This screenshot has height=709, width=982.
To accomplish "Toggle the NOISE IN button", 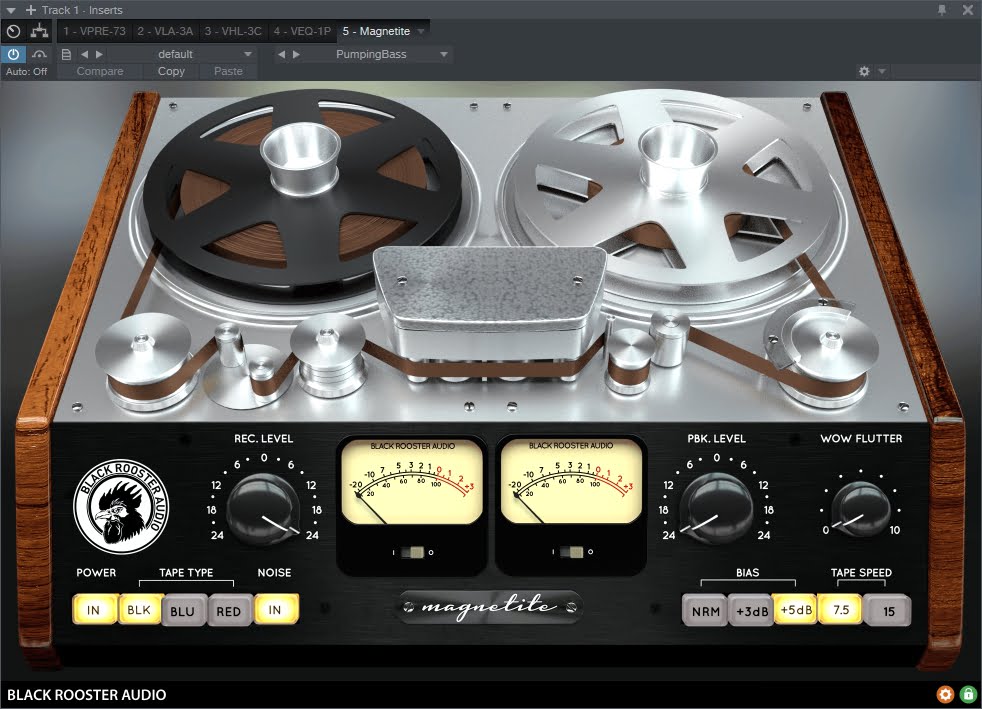I will [x=276, y=609].
